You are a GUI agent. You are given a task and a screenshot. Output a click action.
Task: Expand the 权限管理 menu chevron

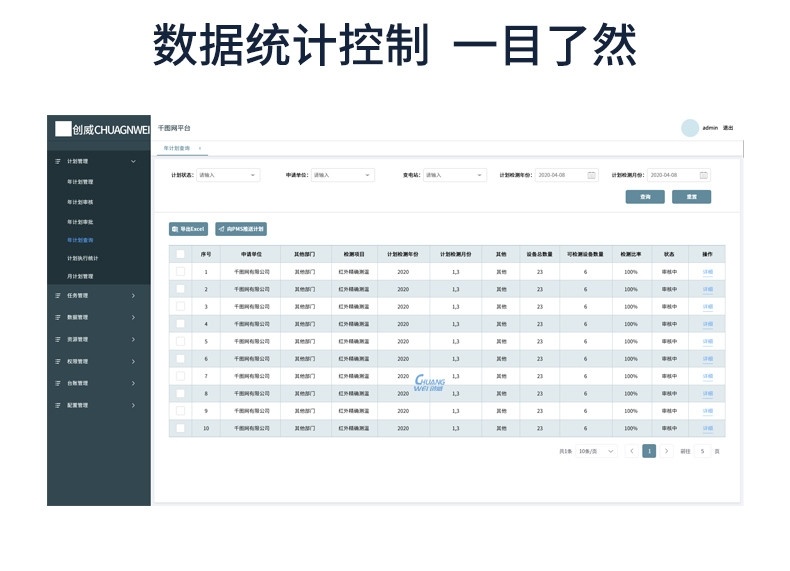(x=134, y=361)
